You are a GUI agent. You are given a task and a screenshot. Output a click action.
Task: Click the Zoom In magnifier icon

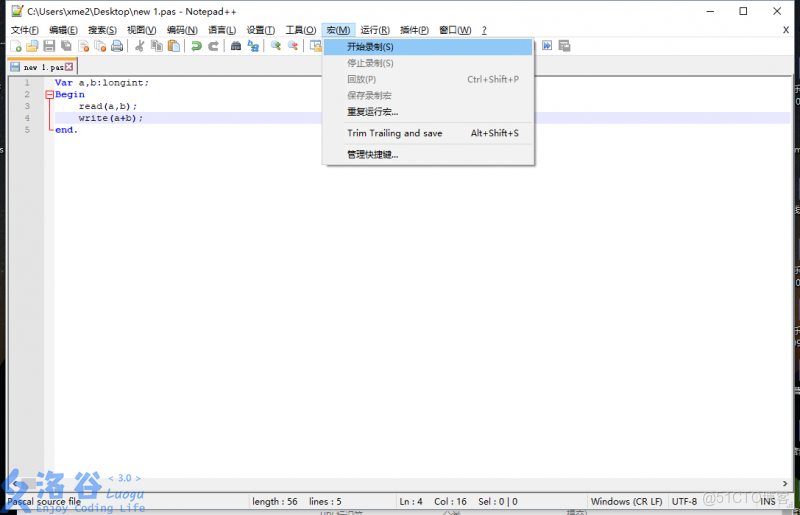pyautogui.click(x=276, y=46)
